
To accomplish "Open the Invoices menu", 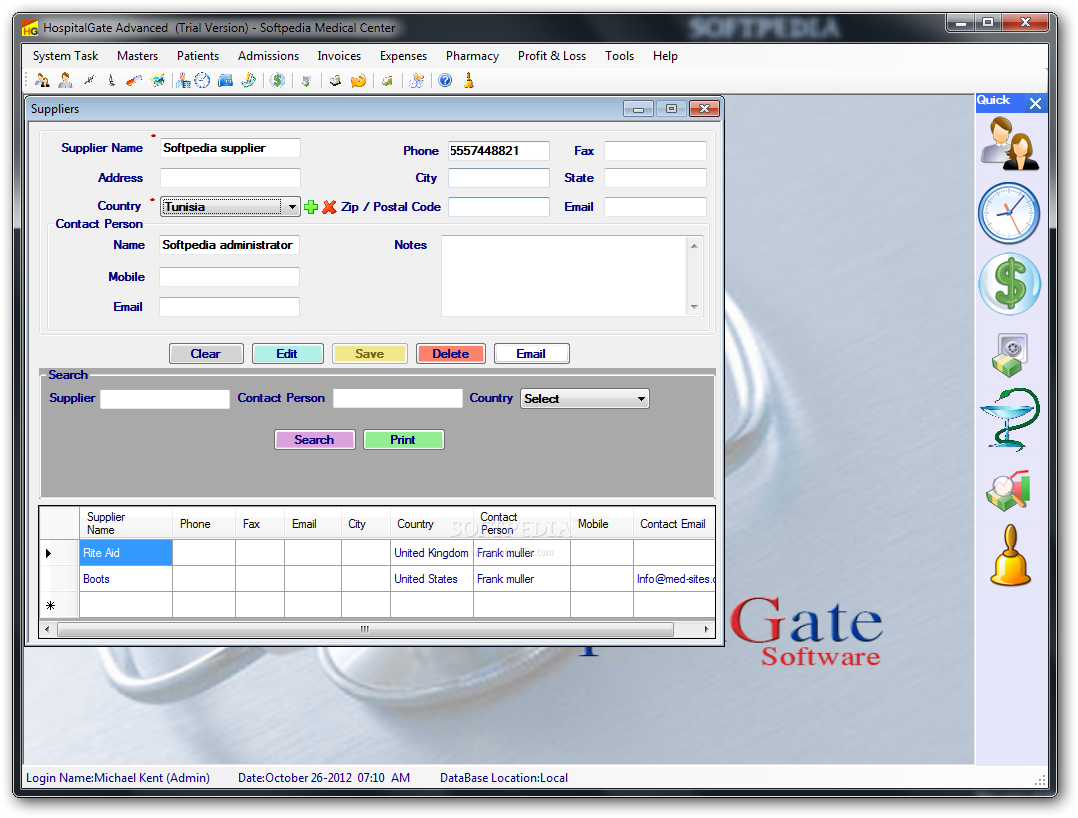I will (x=339, y=56).
